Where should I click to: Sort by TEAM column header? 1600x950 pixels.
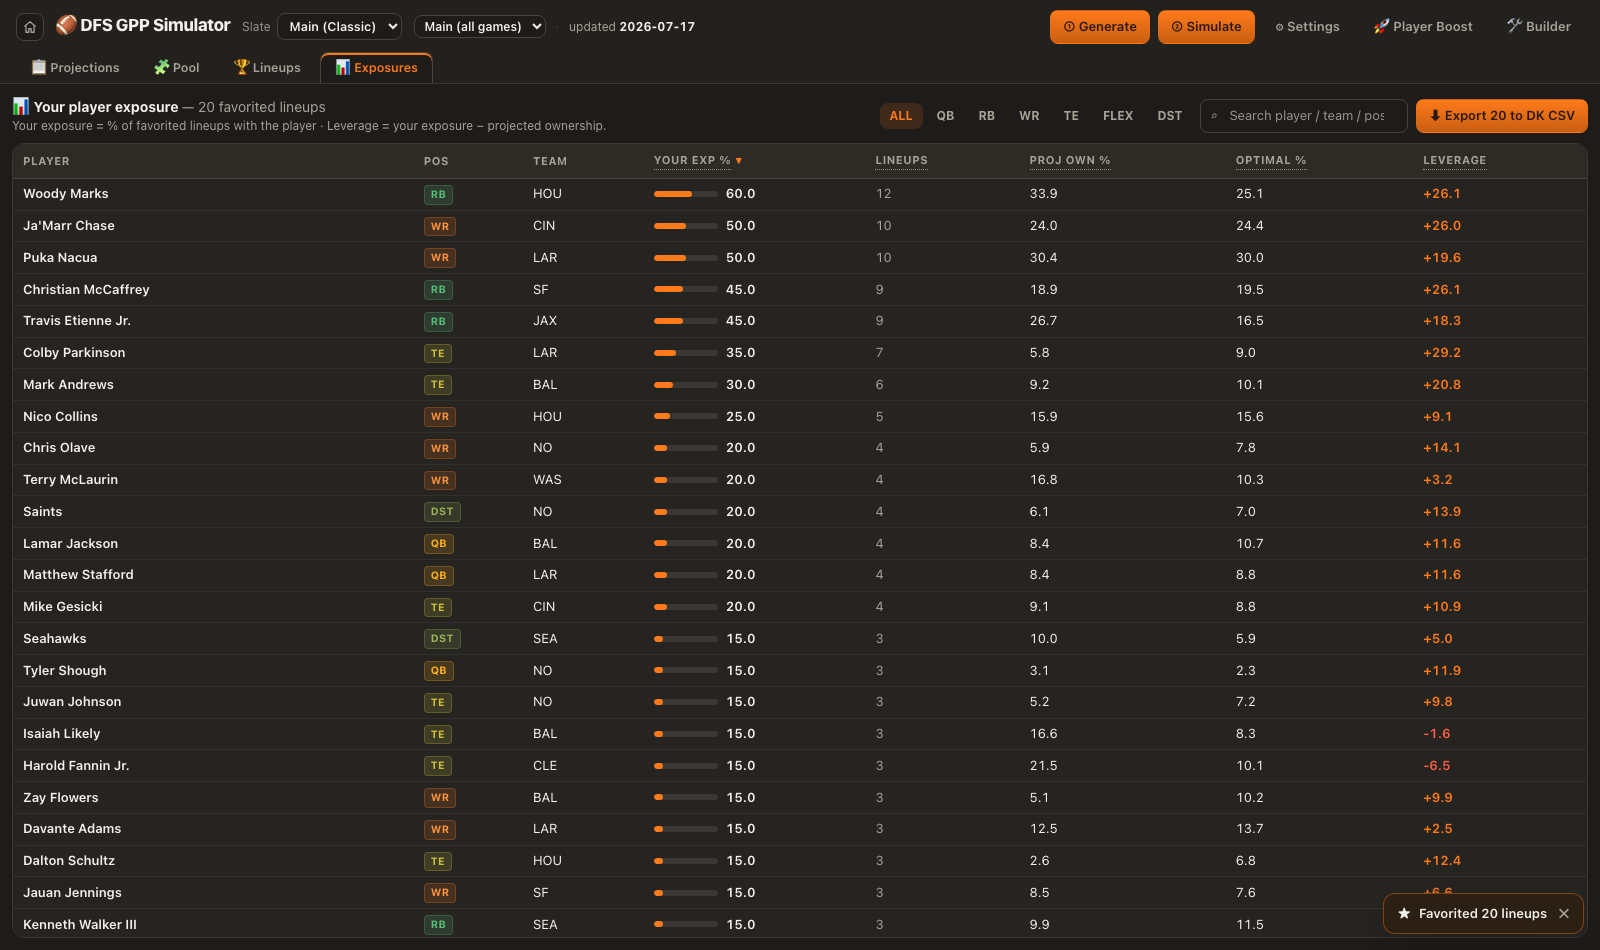pos(550,161)
